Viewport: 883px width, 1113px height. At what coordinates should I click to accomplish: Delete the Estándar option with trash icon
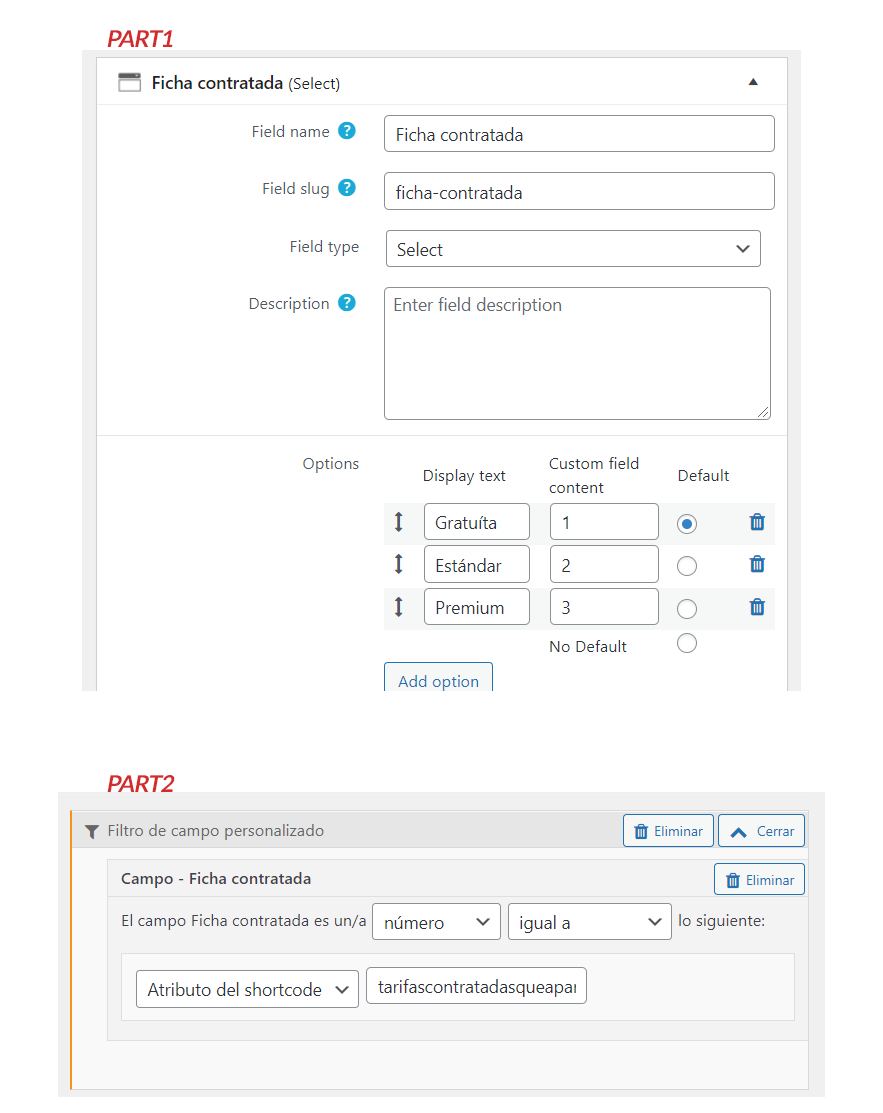coord(757,564)
